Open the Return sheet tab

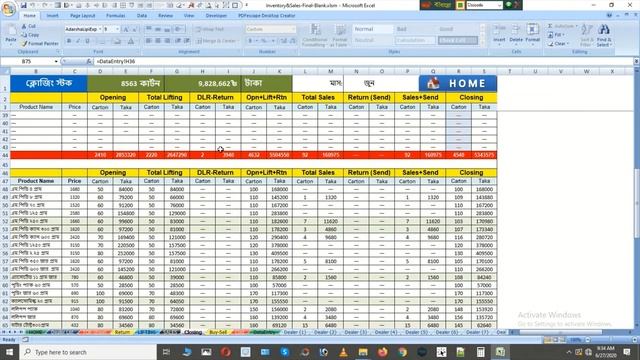(x=122, y=332)
